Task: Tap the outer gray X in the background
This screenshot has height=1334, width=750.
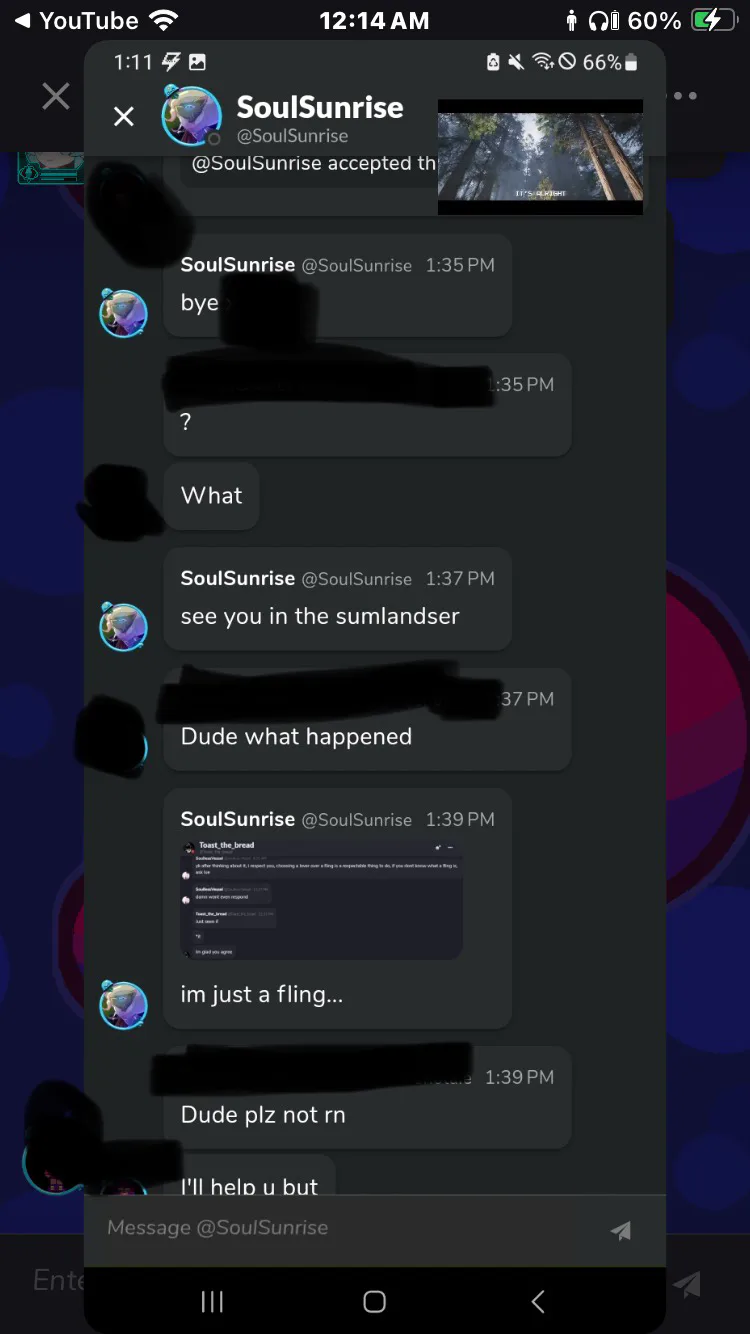Action: pos(56,96)
